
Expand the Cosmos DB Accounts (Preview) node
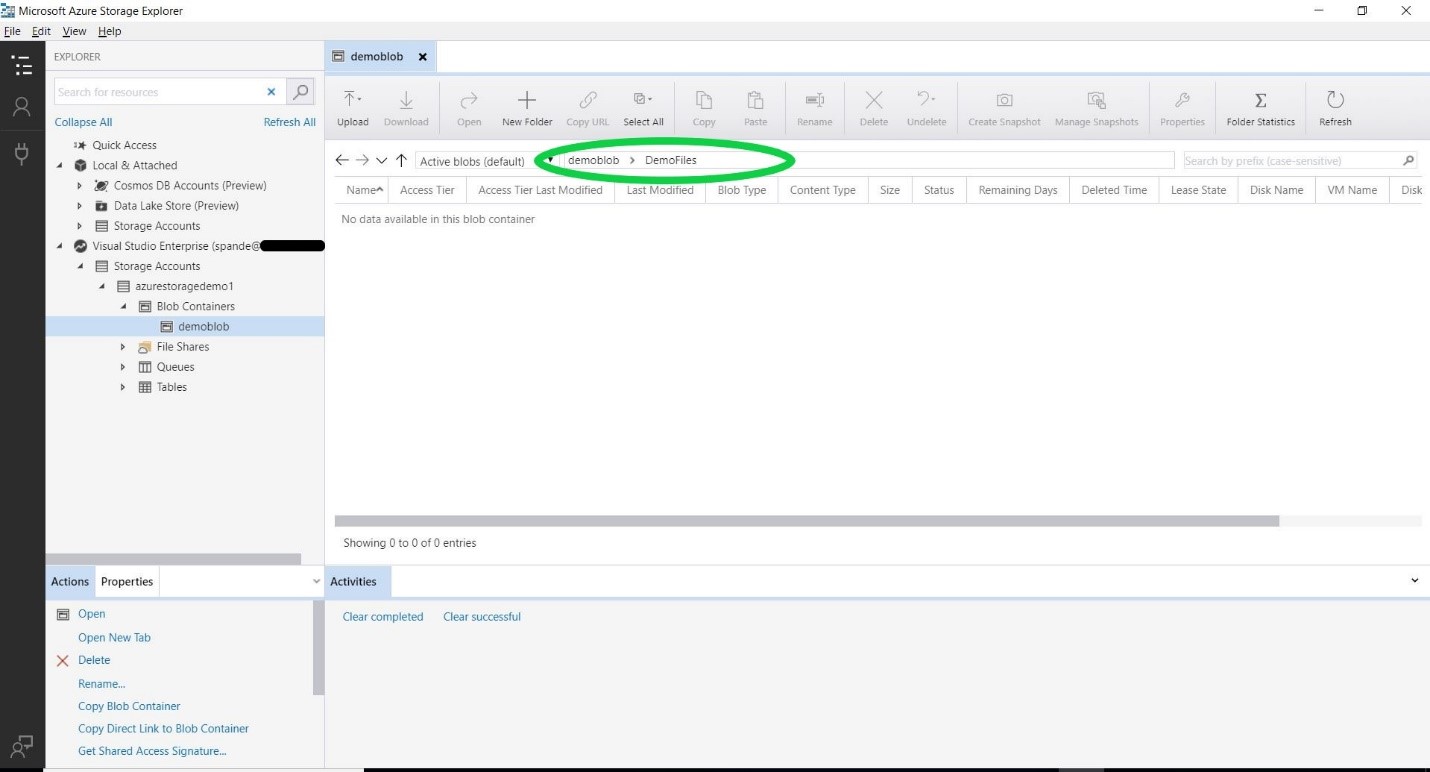[x=80, y=185]
